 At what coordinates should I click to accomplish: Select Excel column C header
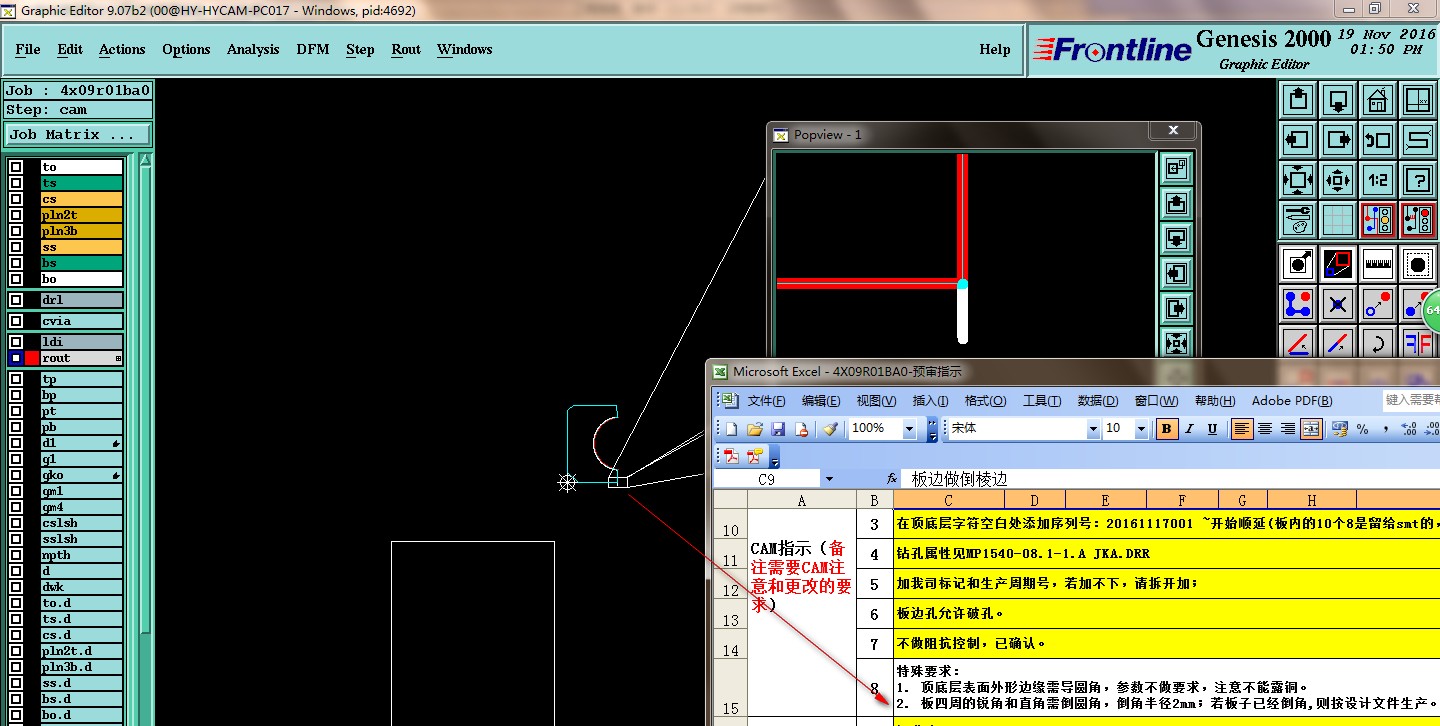(948, 500)
